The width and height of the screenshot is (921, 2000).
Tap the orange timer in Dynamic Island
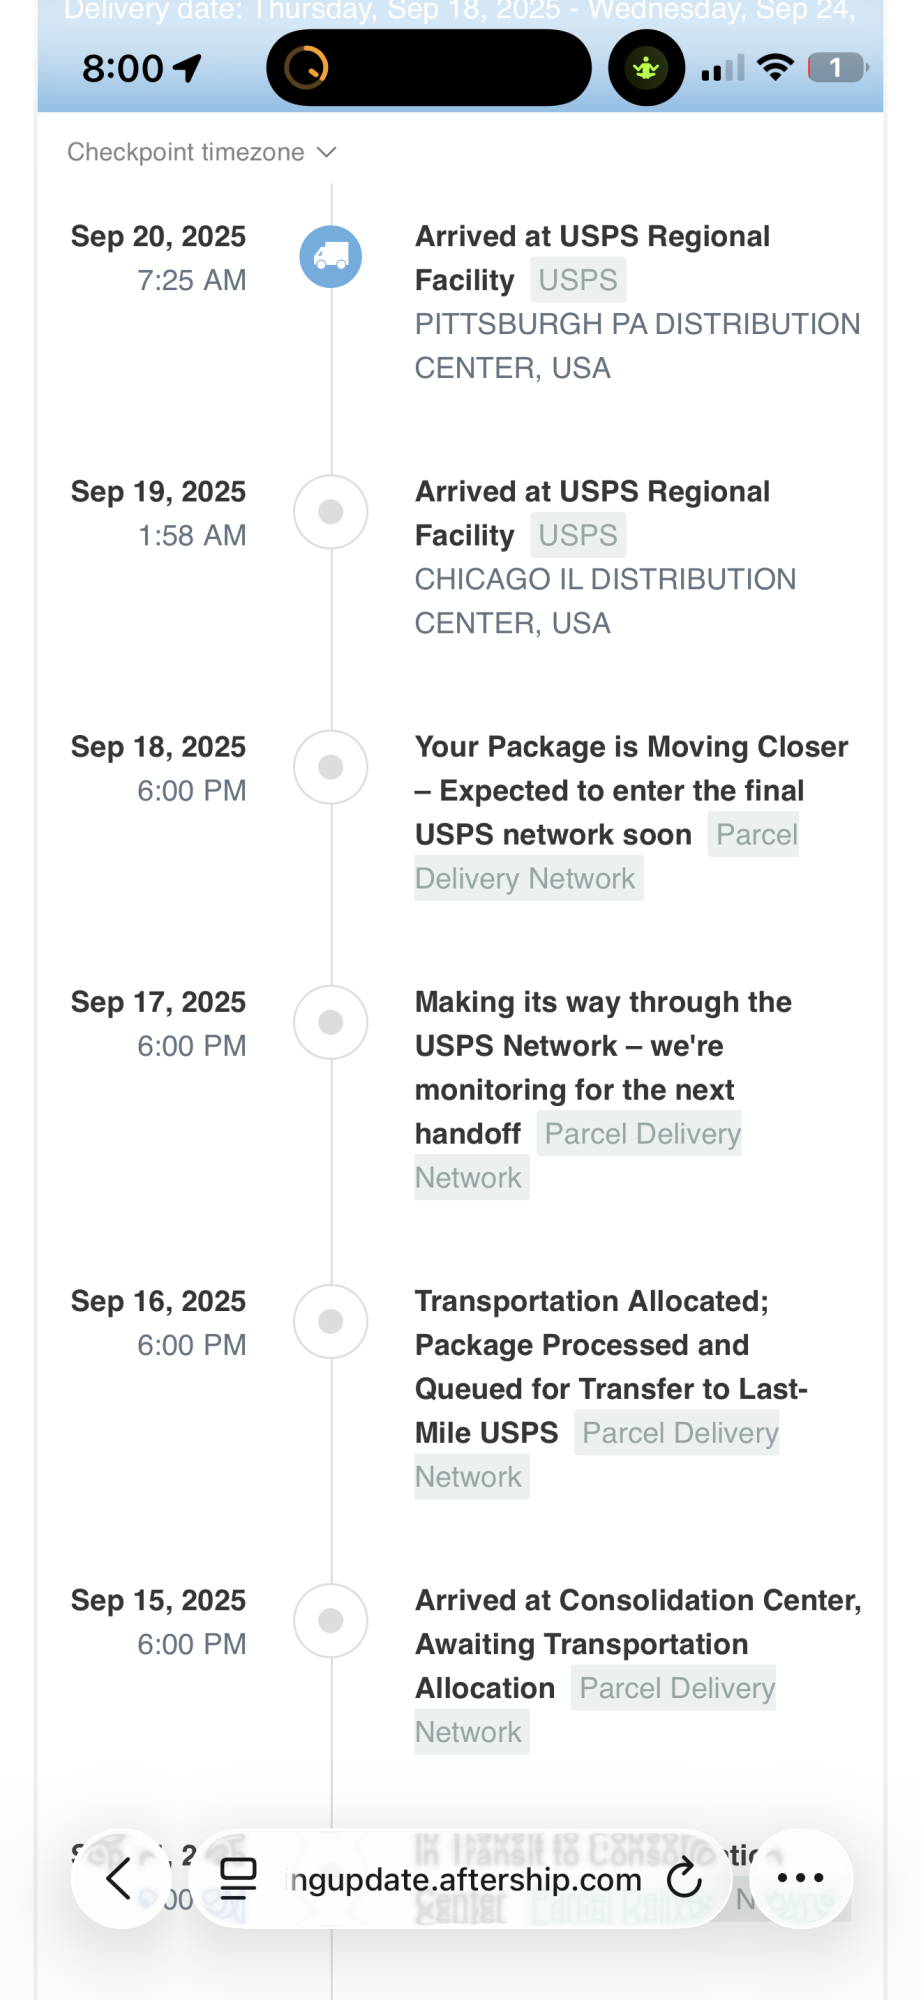tap(306, 68)
